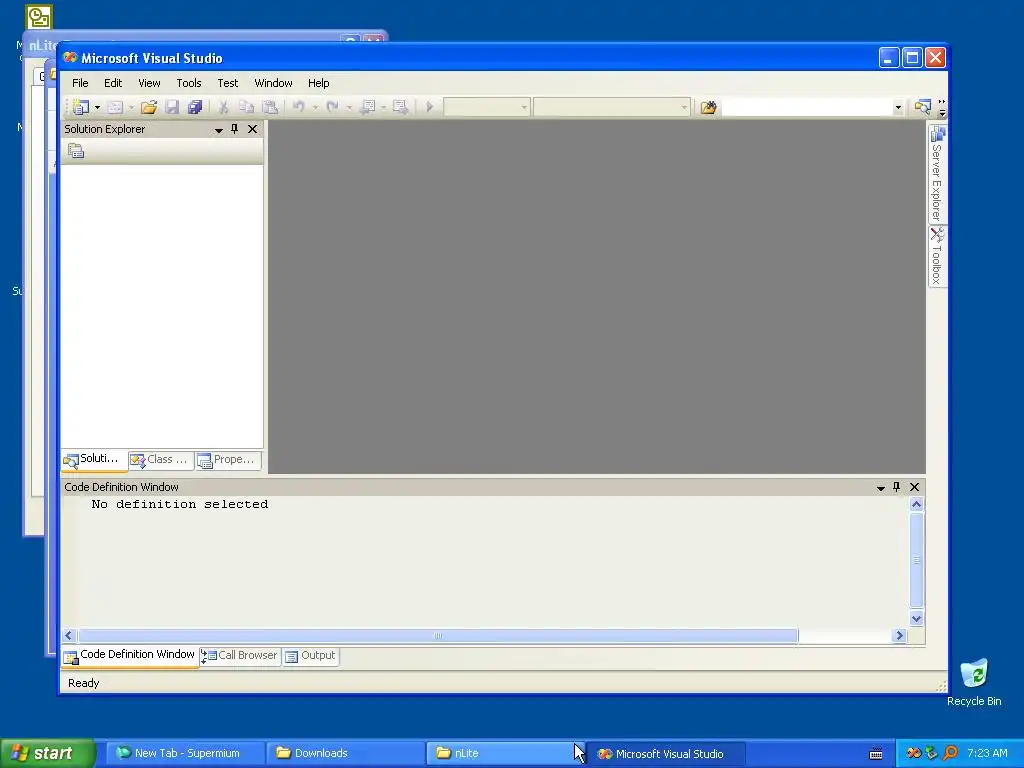Click inside the Find combo box field
This screenshot has height=768, width=1024.
(x=807, y=107)
